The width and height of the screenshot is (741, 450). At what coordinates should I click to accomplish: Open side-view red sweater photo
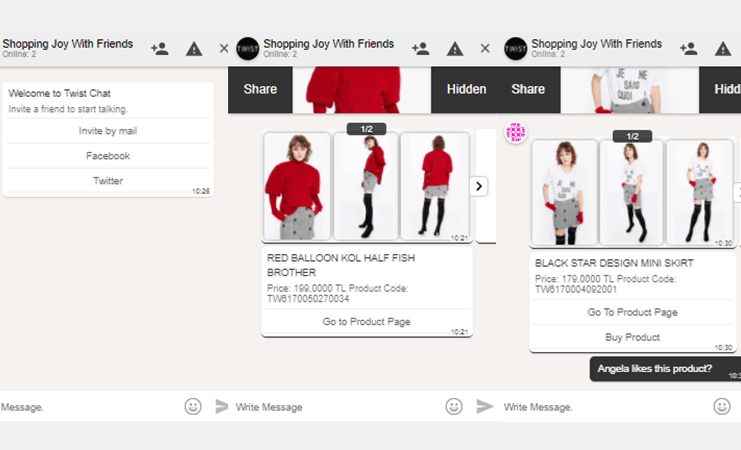tap(366, 186)
